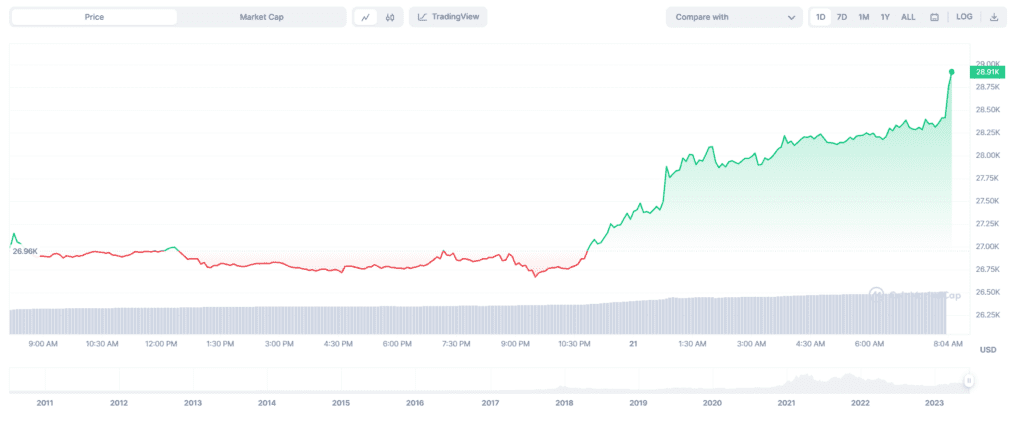This screenshot has width=1024, height=424.
Task: Select the candlestick chart view icon
Action: click(390, 17)
